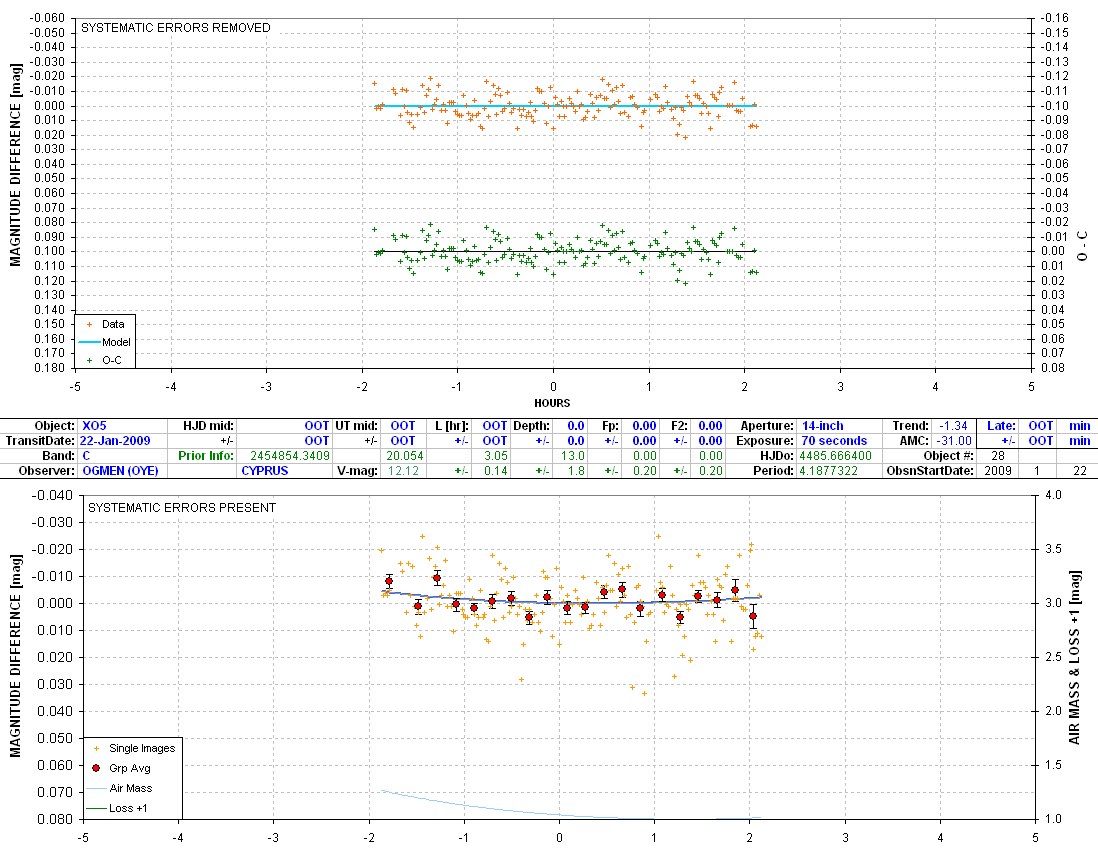Click the HJD mid label cell
Viewport: 1098px width, 849px height.
click(208, 426)
